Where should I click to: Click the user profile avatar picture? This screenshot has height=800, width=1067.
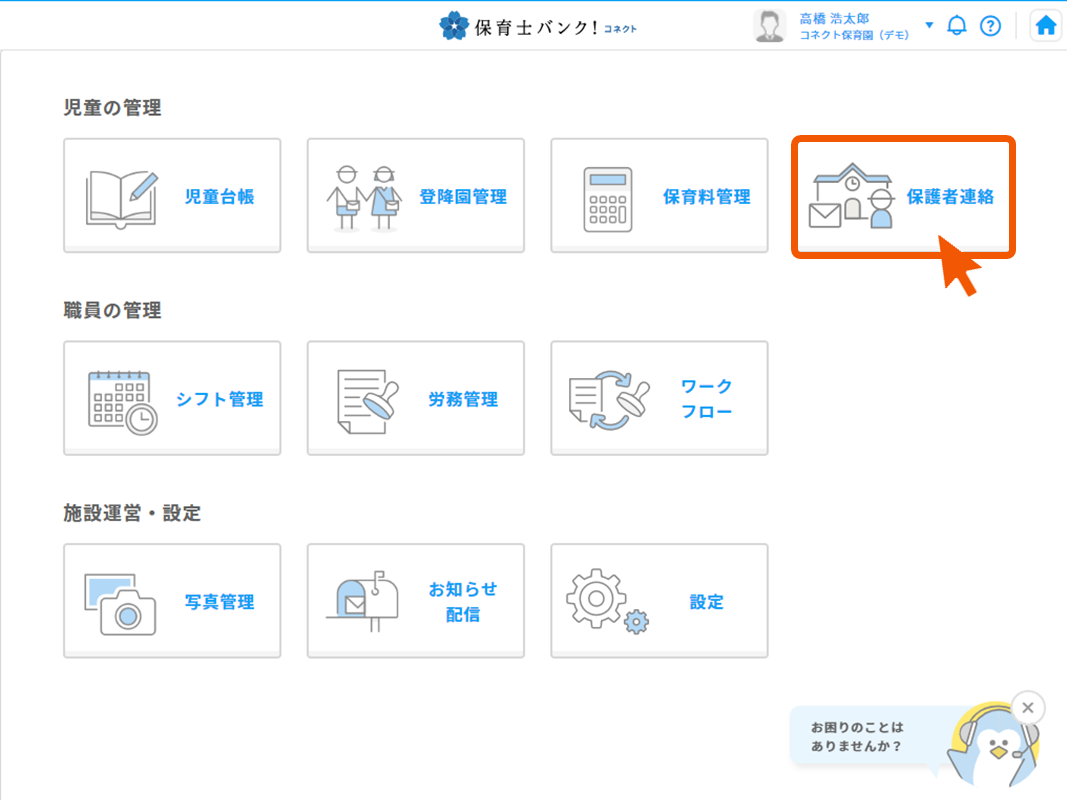[769, 26]
